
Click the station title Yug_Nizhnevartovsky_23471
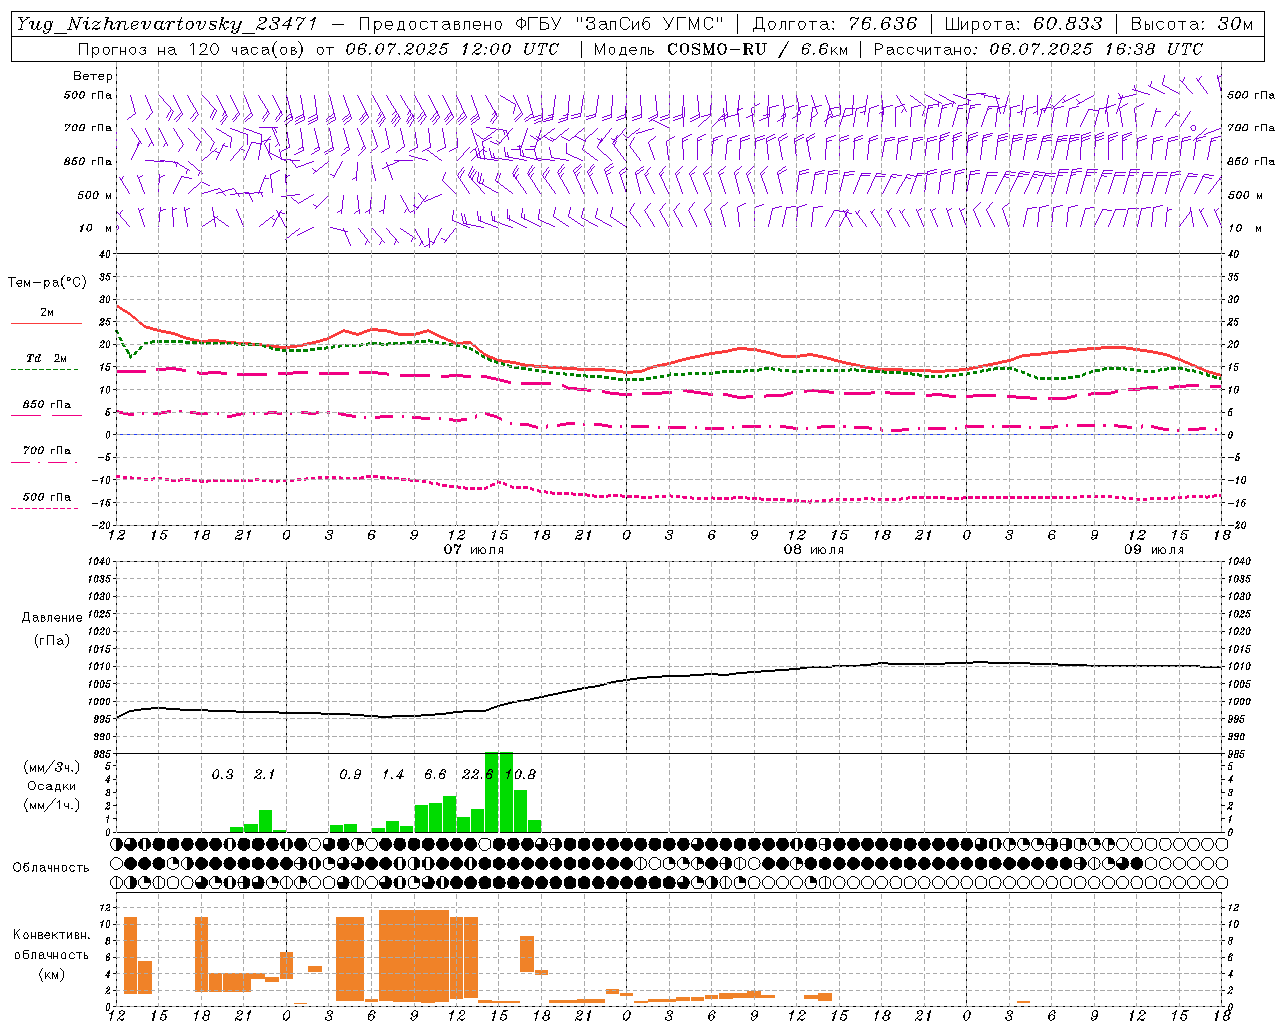tap(167, 24)
